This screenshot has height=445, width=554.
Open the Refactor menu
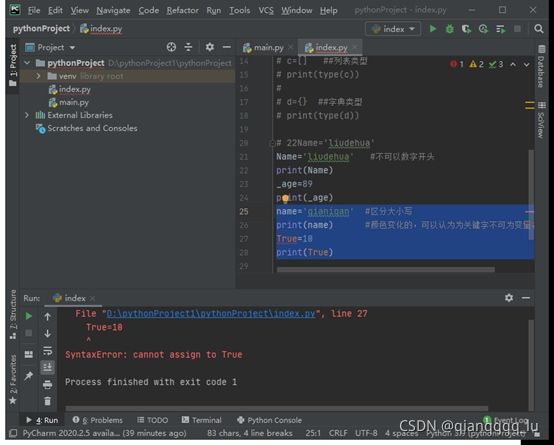click(x=182, y=11)
